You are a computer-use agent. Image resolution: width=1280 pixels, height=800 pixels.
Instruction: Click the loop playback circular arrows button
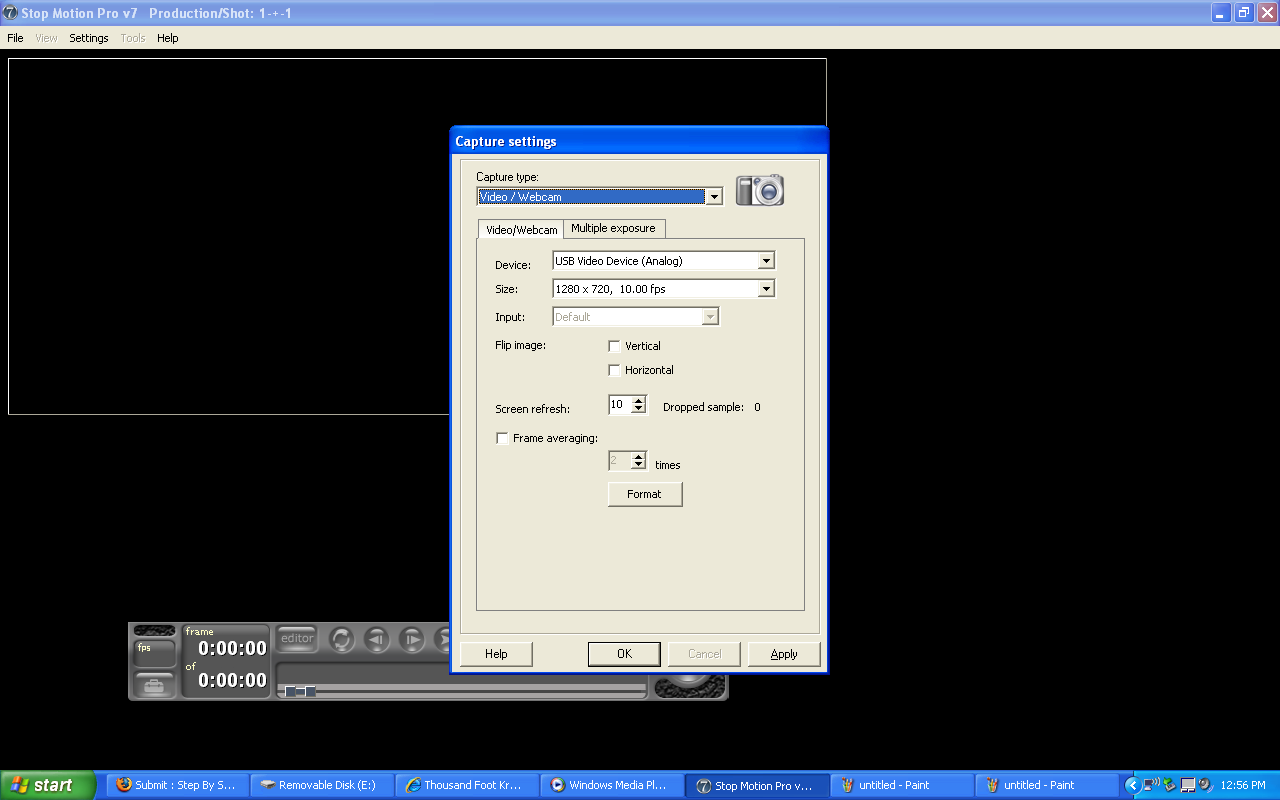tap(342, 639)
